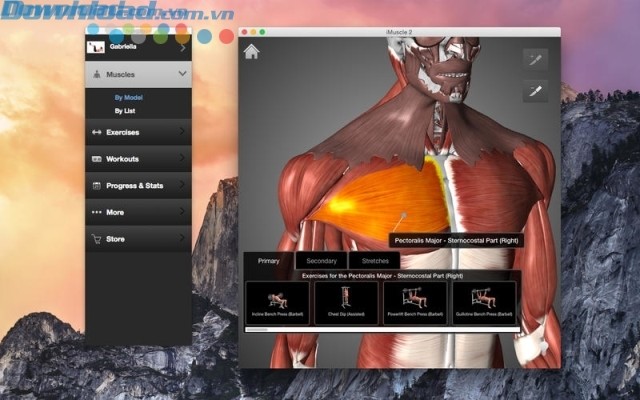
Task: Open Gabriella's profile picture thumbnail
Action: click(96, 47)
